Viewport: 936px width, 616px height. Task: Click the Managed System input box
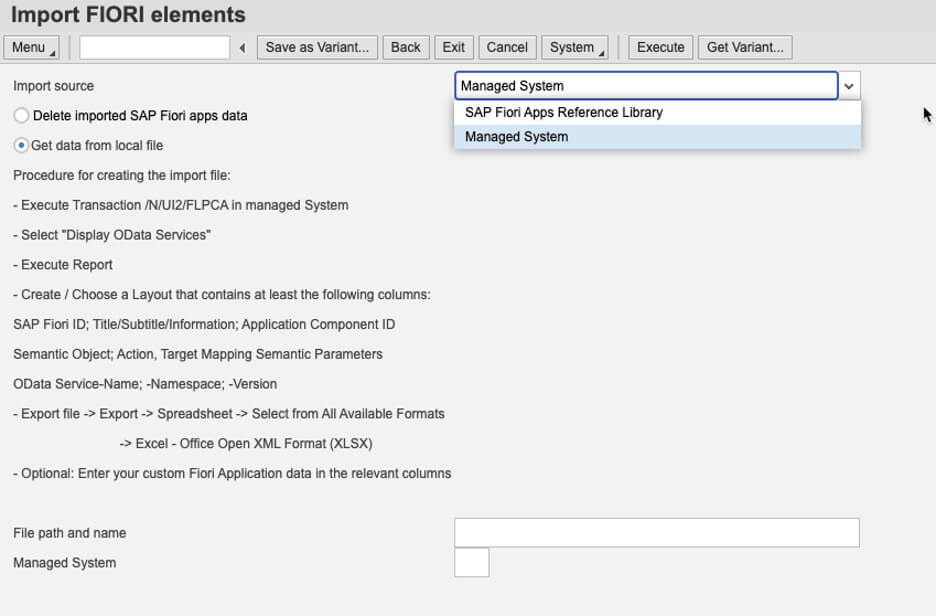coord(472,562)
